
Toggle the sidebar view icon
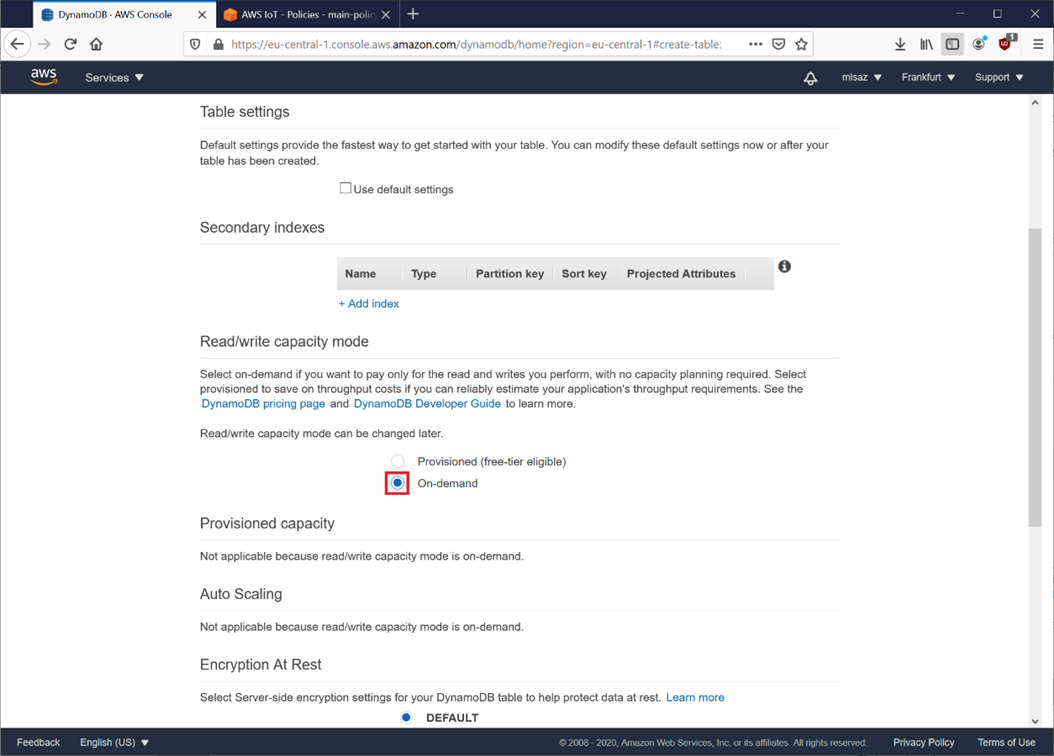click(952, 44)
